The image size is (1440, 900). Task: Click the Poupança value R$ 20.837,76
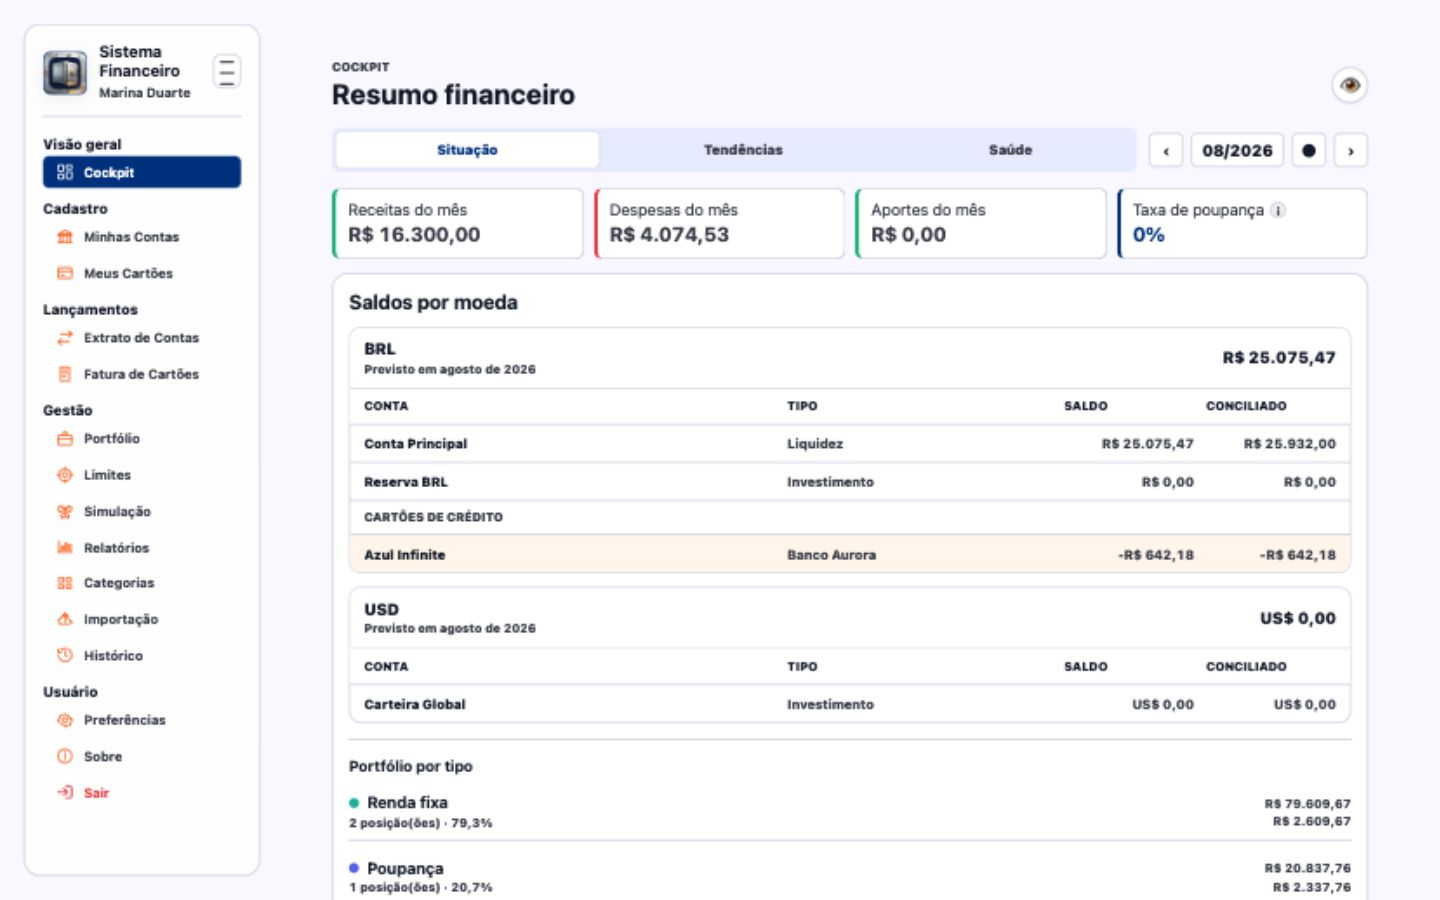click(1307, 868)
